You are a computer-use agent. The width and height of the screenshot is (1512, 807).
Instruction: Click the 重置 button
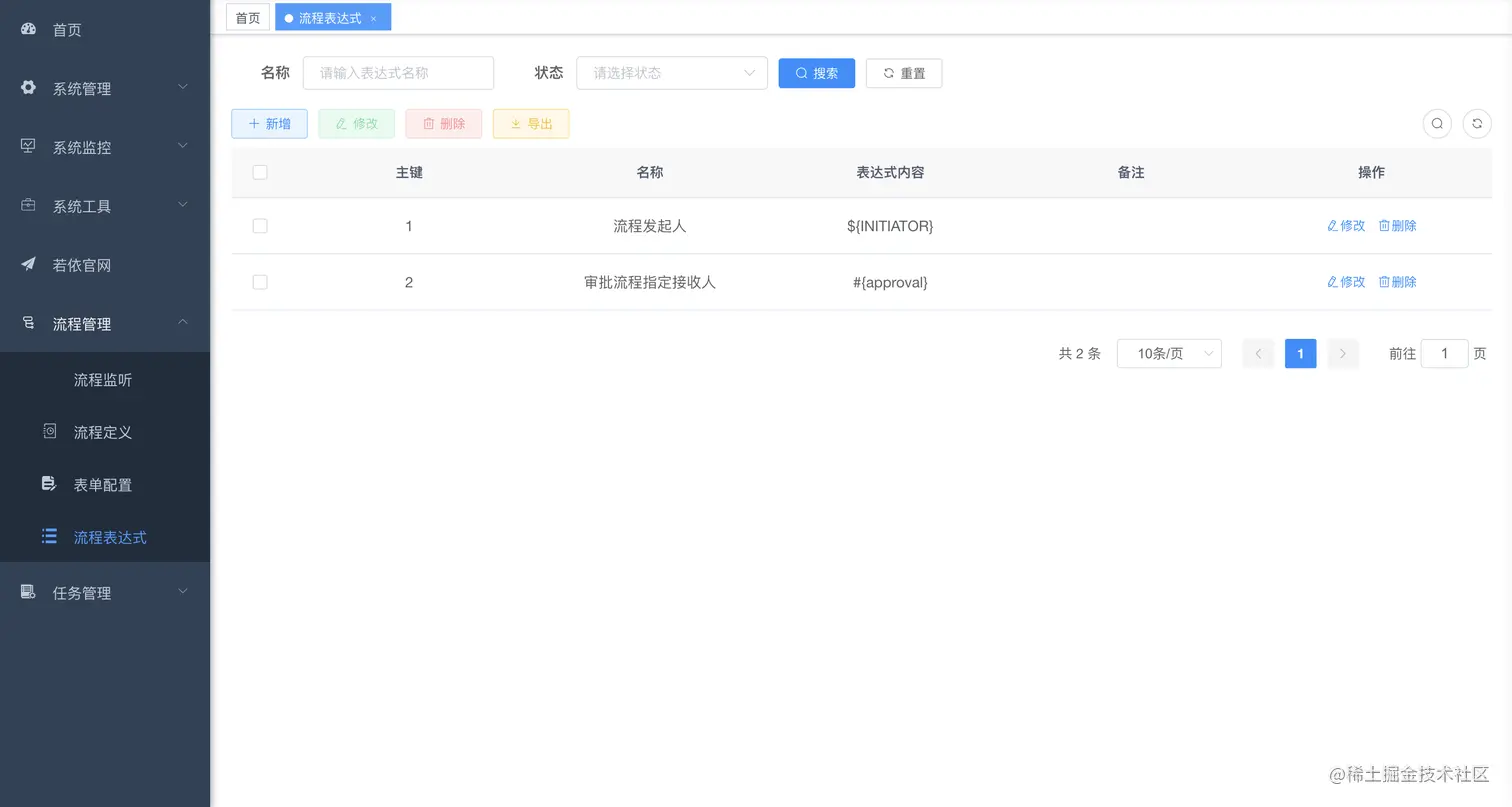coord(904,73)
